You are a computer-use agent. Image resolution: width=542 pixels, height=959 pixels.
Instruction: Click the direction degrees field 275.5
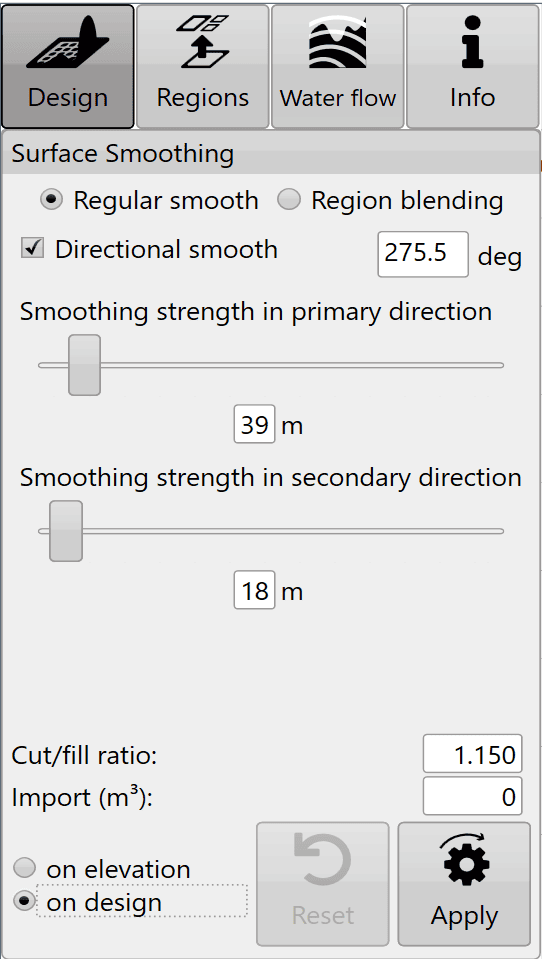coord(423,254)
